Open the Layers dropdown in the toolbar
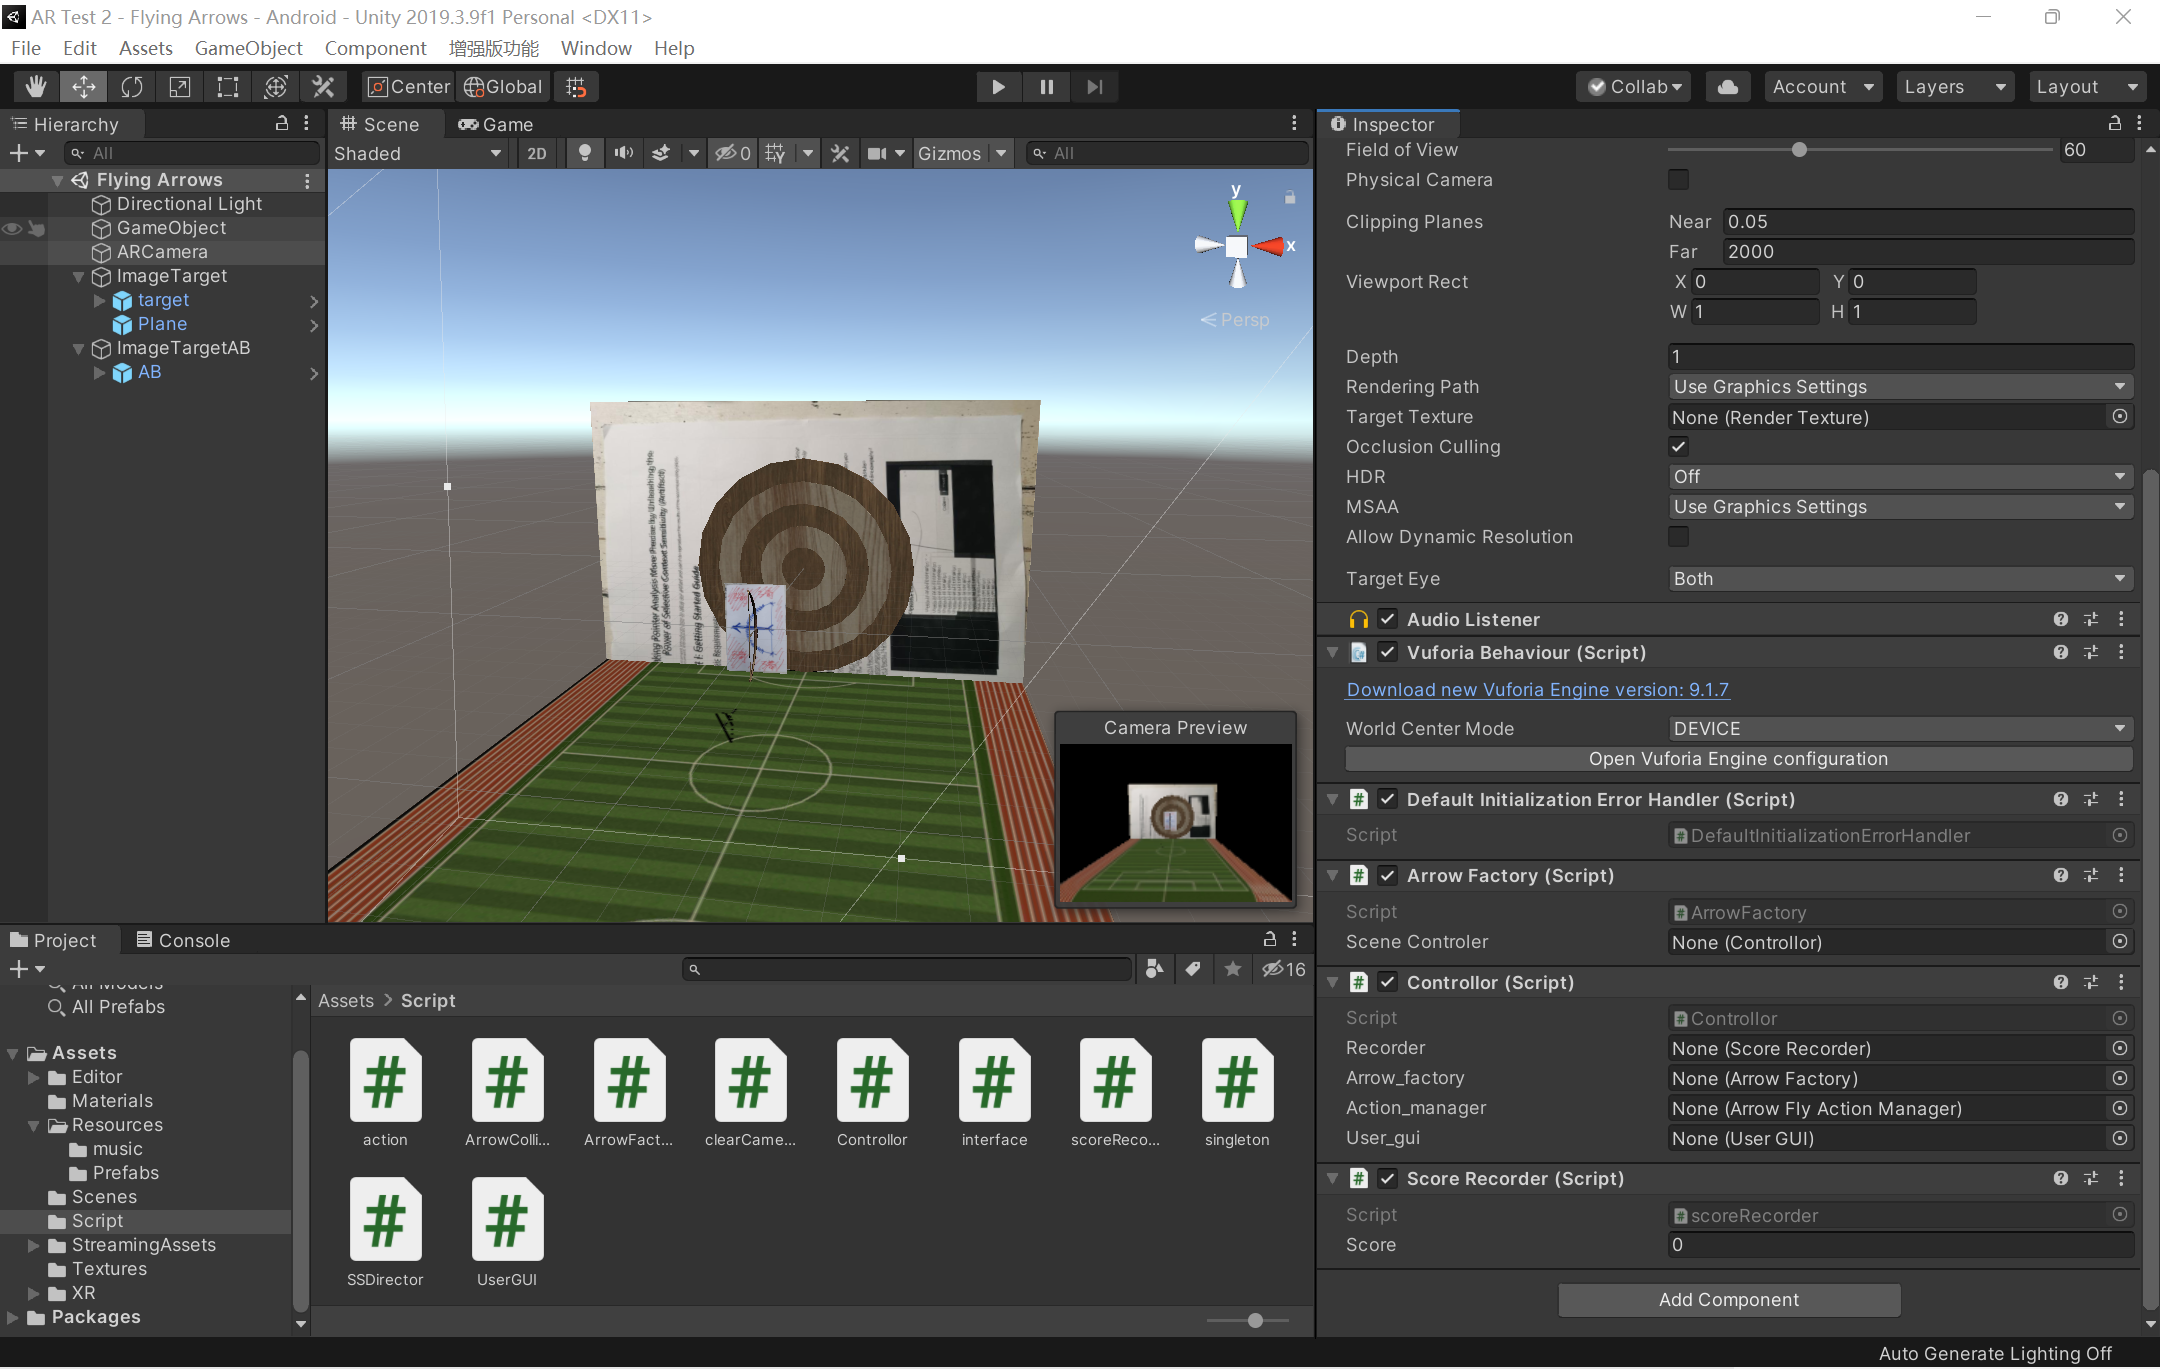 (x=1952, y=86)
